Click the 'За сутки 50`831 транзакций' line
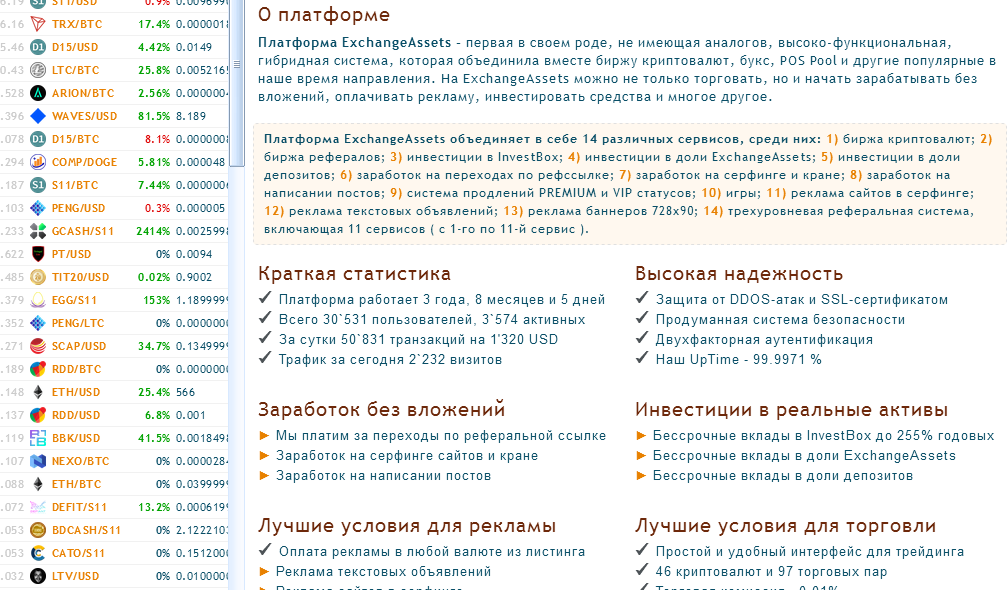Image resolution: width=1007 pixels, height=590 pixels. point(418,340)
